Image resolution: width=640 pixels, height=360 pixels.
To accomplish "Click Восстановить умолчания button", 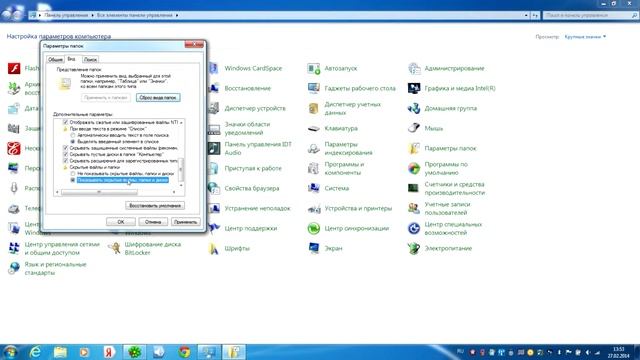I will click(155, 205).
